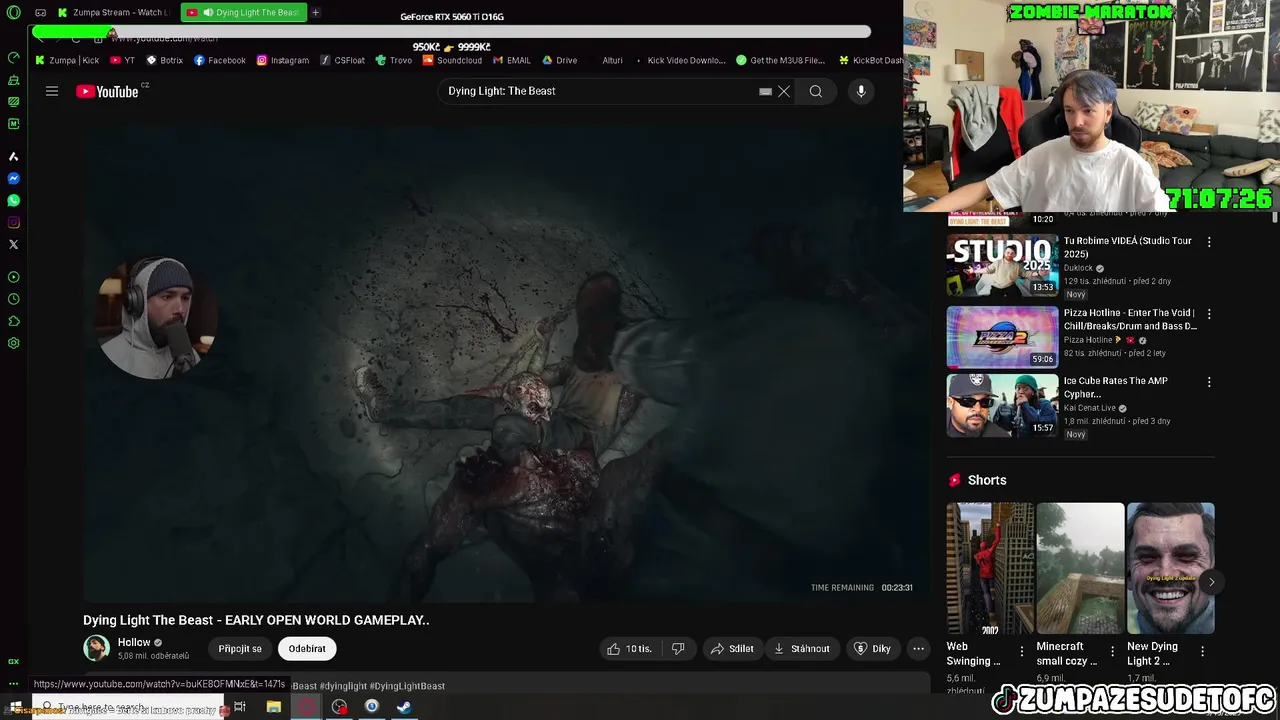Open the Opera GX menu logo

13,13
